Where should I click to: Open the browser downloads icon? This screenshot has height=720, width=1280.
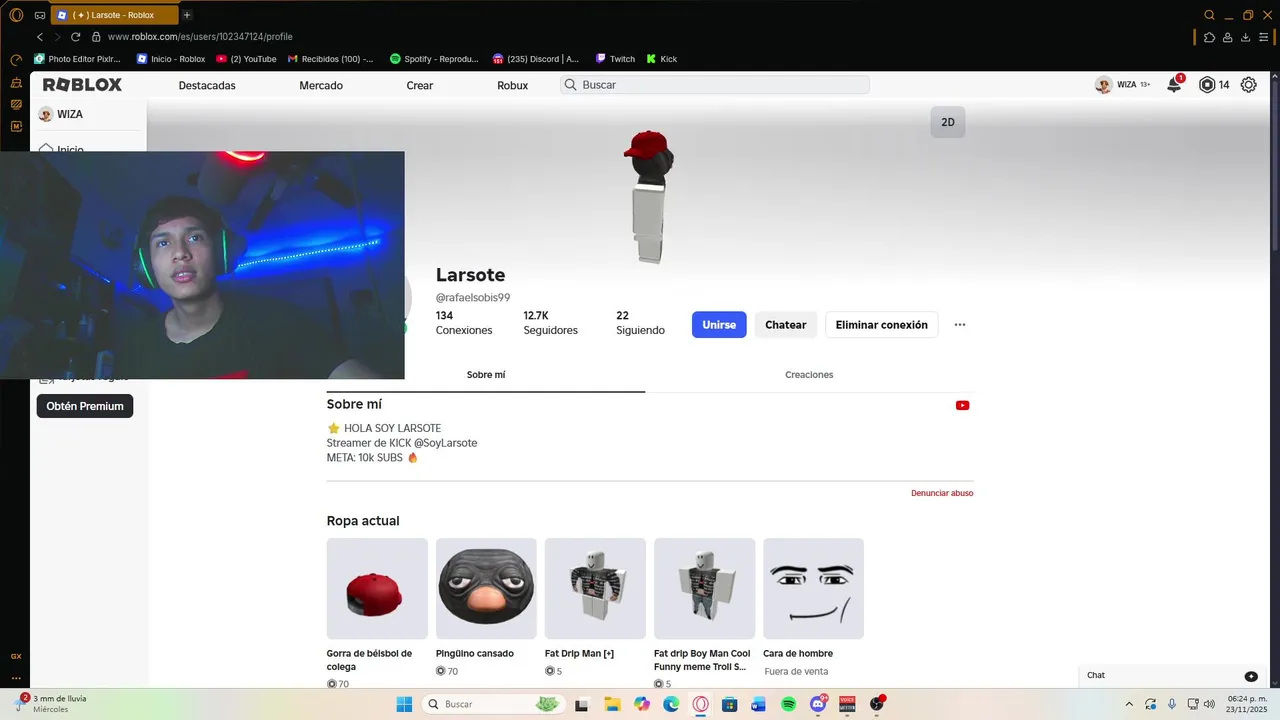click(1246, 37)
